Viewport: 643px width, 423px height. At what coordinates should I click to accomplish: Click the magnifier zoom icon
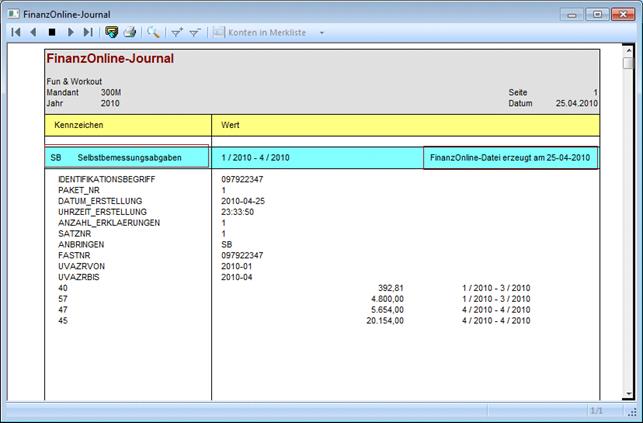tap(153, 33)
